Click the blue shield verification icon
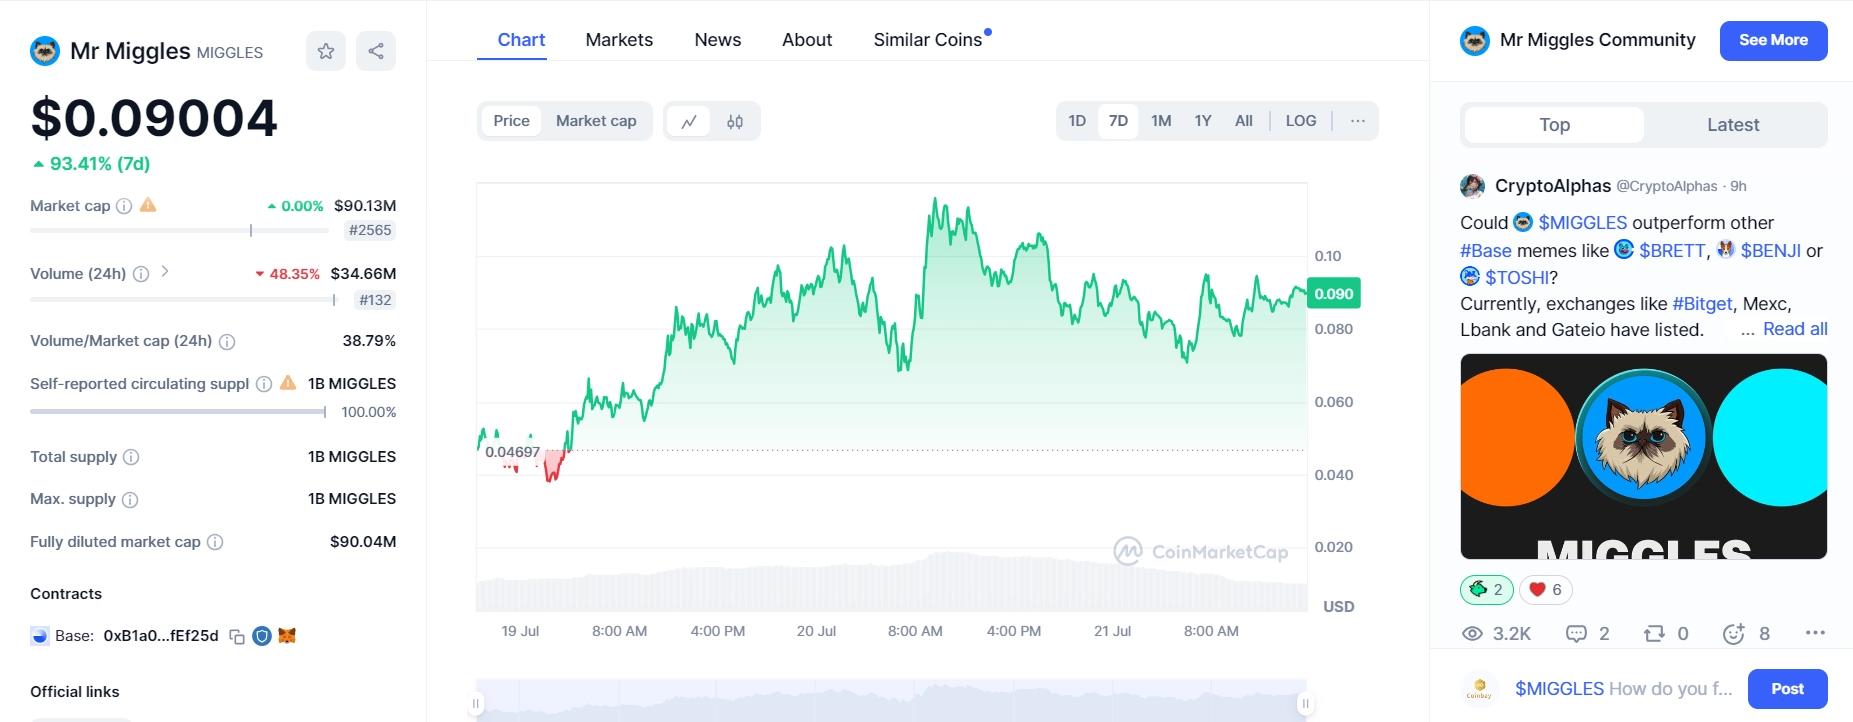 tap(262, 636)
